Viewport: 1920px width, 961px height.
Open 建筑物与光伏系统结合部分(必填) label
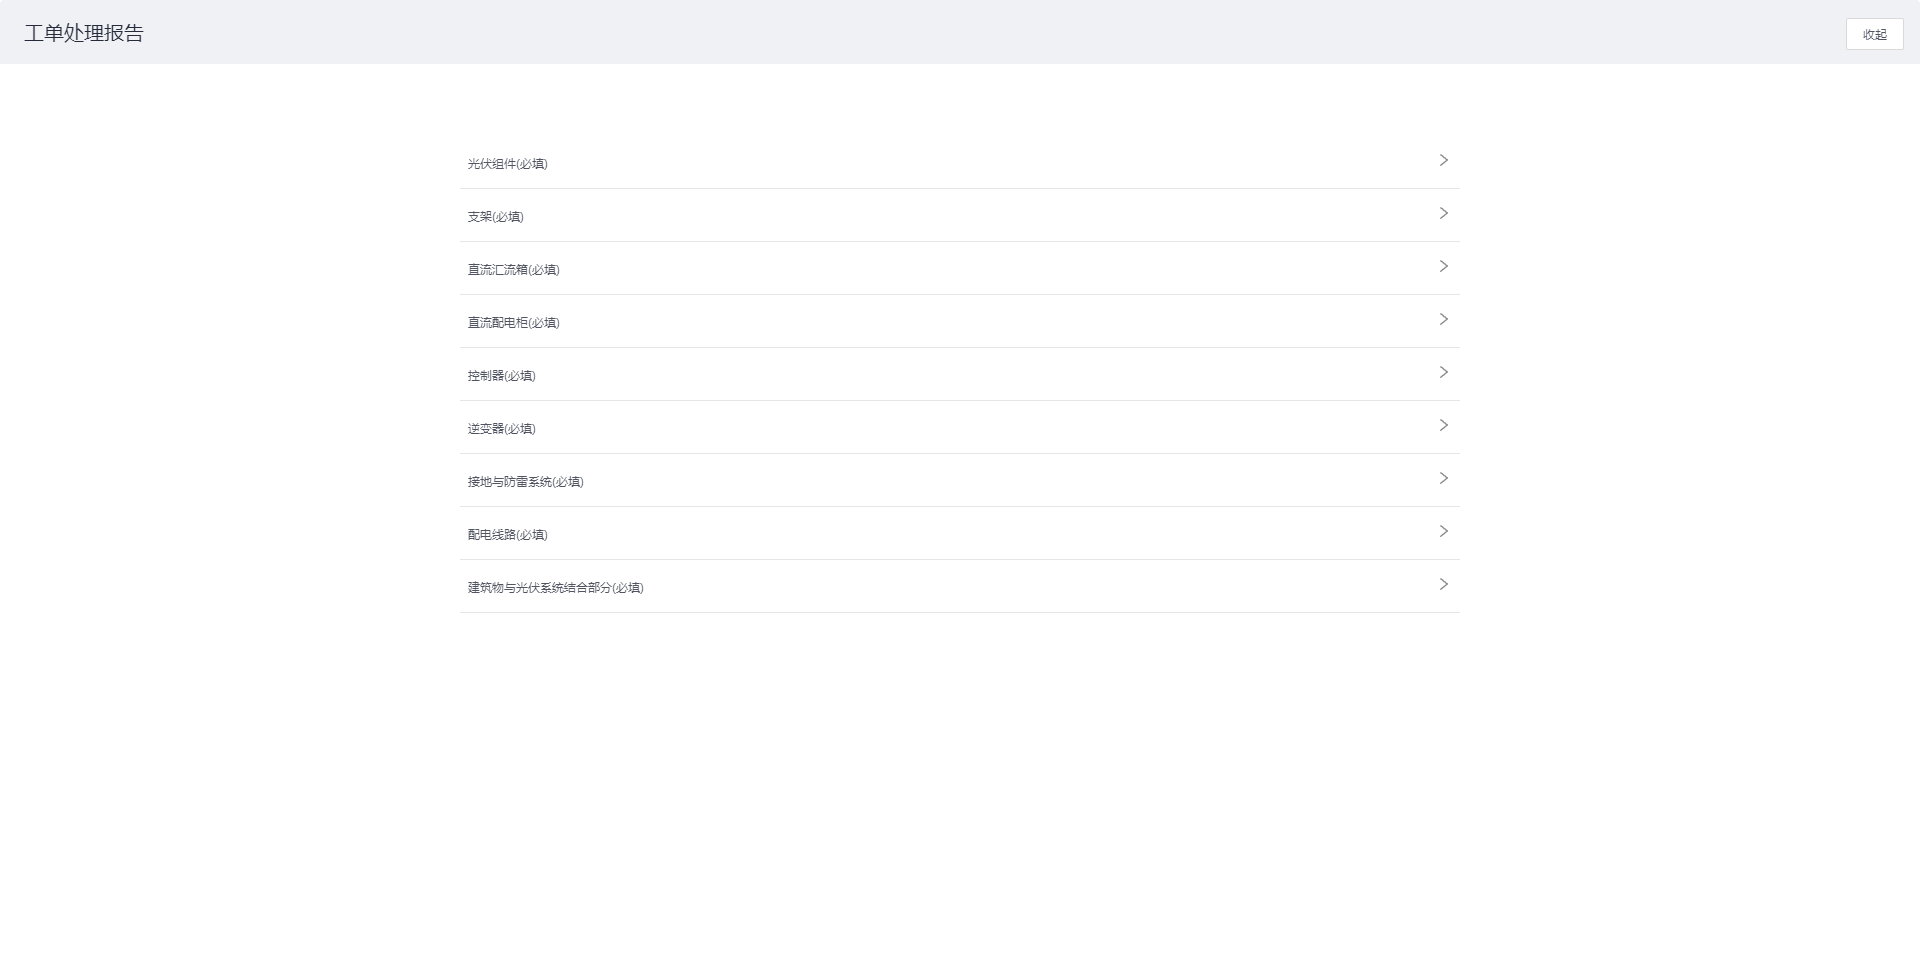555,588
